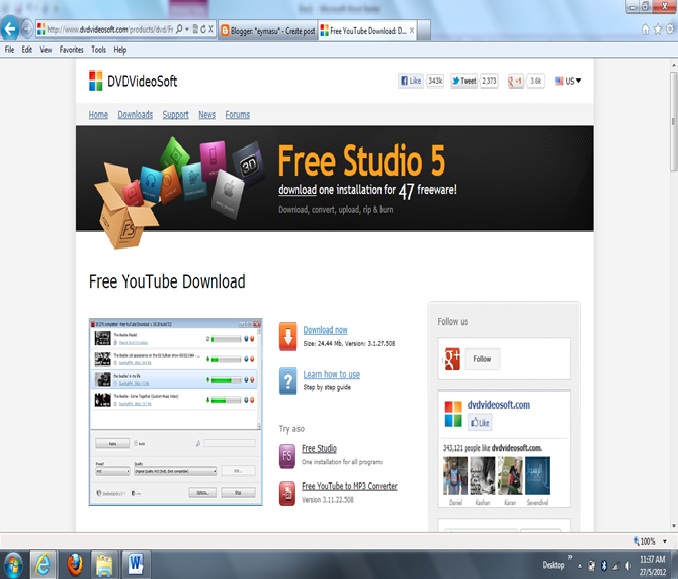Click the Tweet button

(464, 81)
